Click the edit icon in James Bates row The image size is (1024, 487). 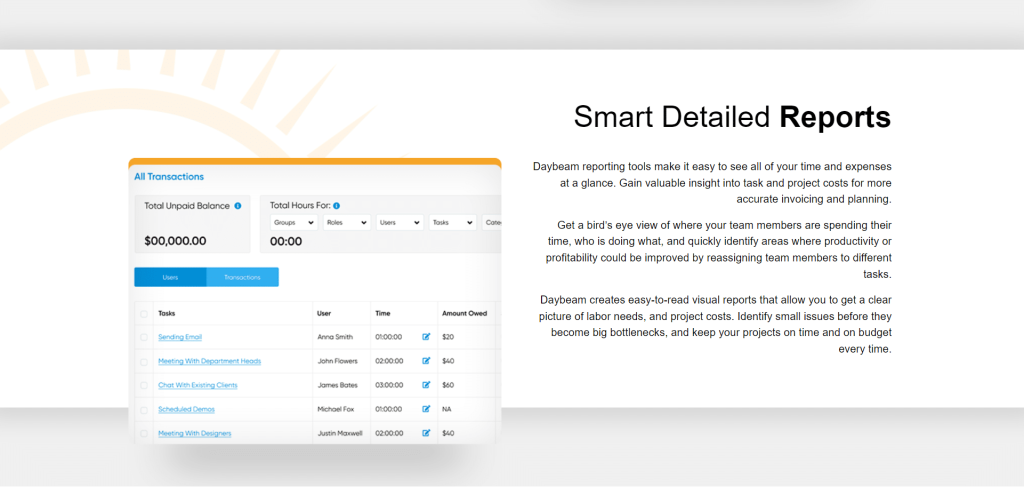point(426,385)
